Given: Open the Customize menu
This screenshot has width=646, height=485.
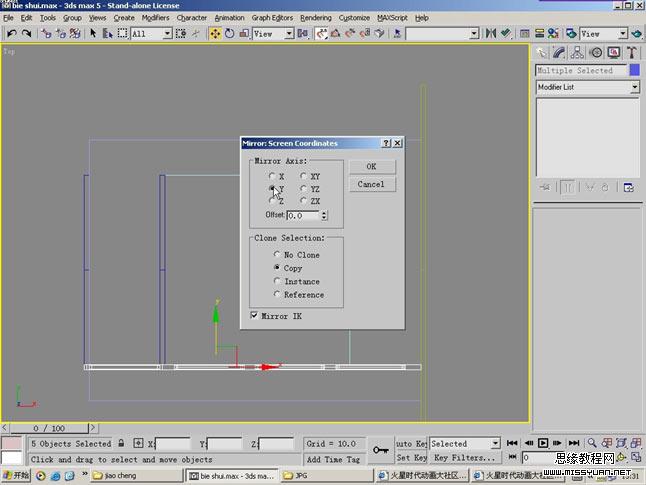Looking at the screenshot, I should [354, 18].
